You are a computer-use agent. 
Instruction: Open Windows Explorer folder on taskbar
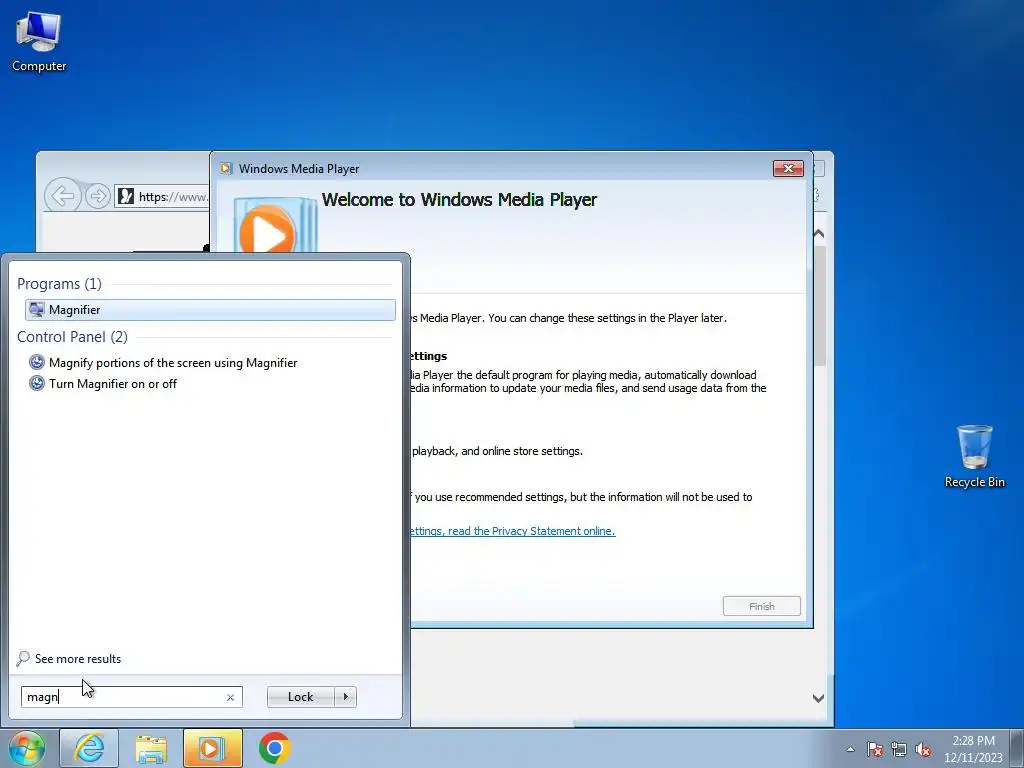[x=151, y=748]
